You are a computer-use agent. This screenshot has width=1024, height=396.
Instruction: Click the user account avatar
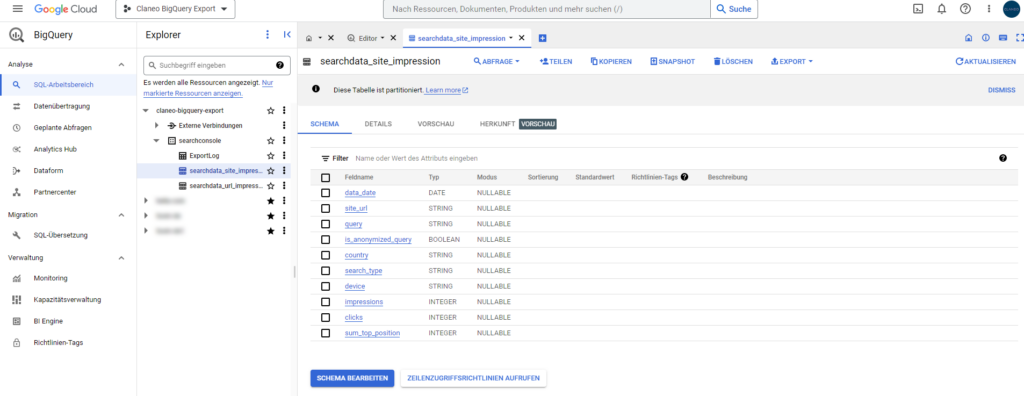pos(1011,9)
